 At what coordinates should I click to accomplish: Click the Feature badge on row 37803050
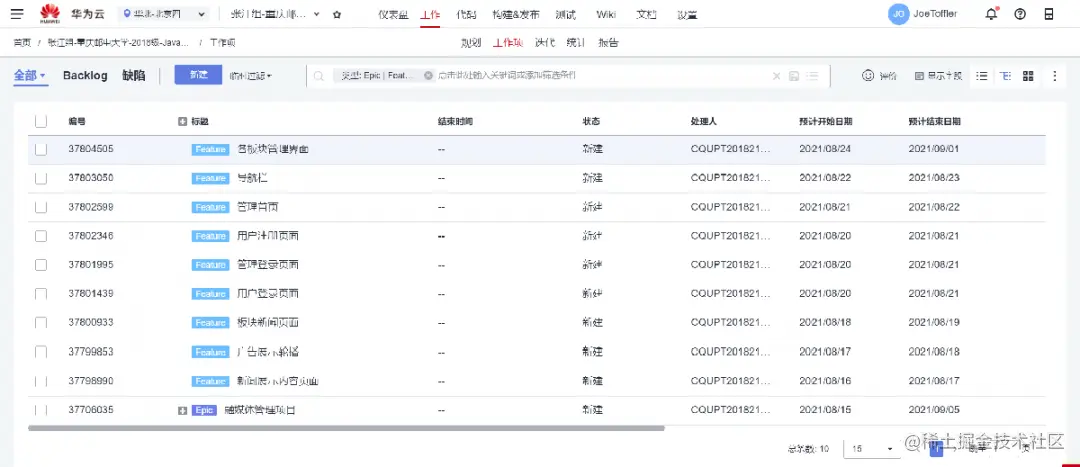pyautogui.click(x=210, y=178)
